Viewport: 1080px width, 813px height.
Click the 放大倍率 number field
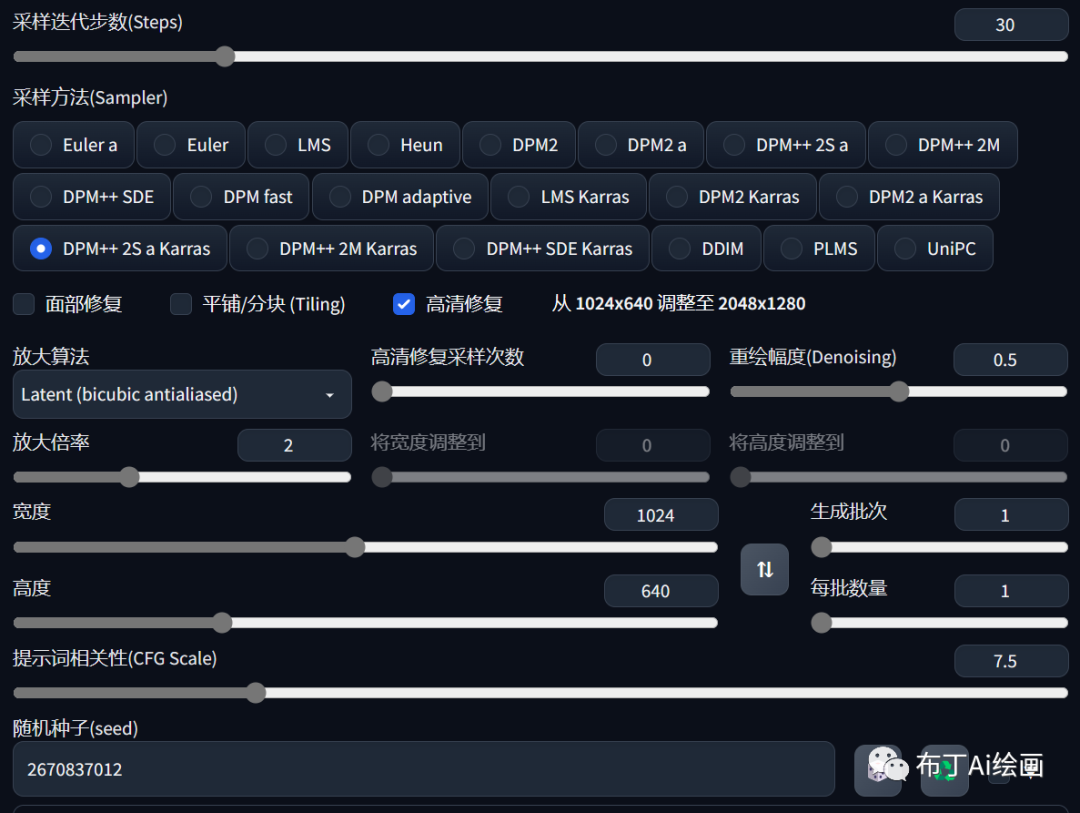pos(293,445)
